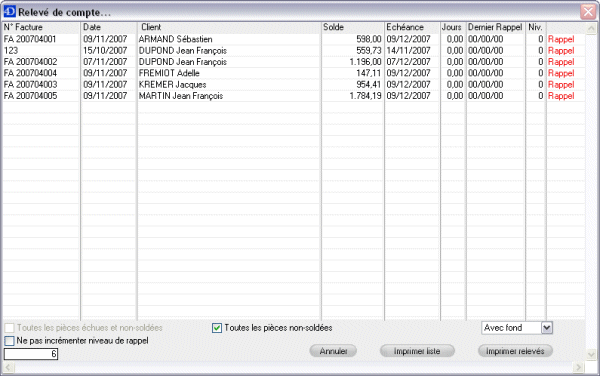This screenshot has height=376, width=600.
Task: Click the balance 1.784,19
Action: (365, 96)
